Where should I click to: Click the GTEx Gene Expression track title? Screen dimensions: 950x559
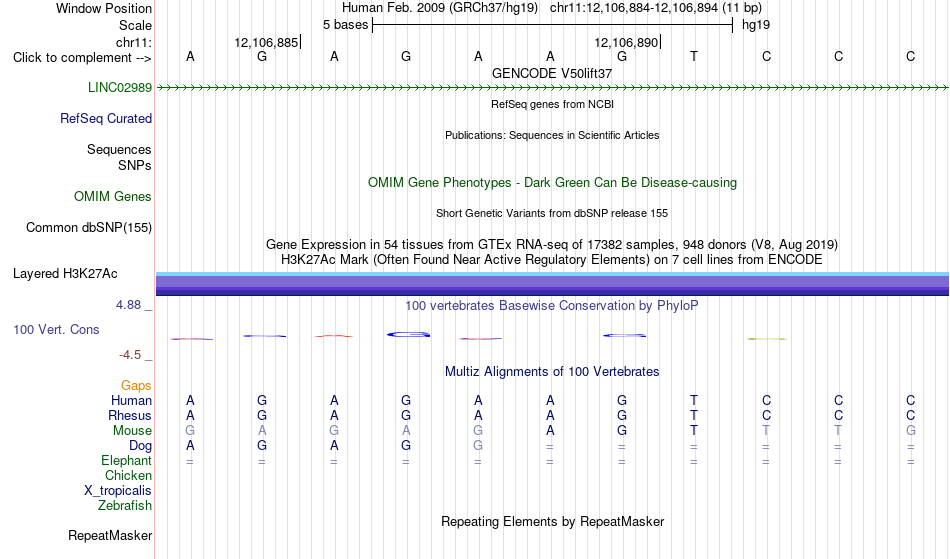[x=552, y=244]
